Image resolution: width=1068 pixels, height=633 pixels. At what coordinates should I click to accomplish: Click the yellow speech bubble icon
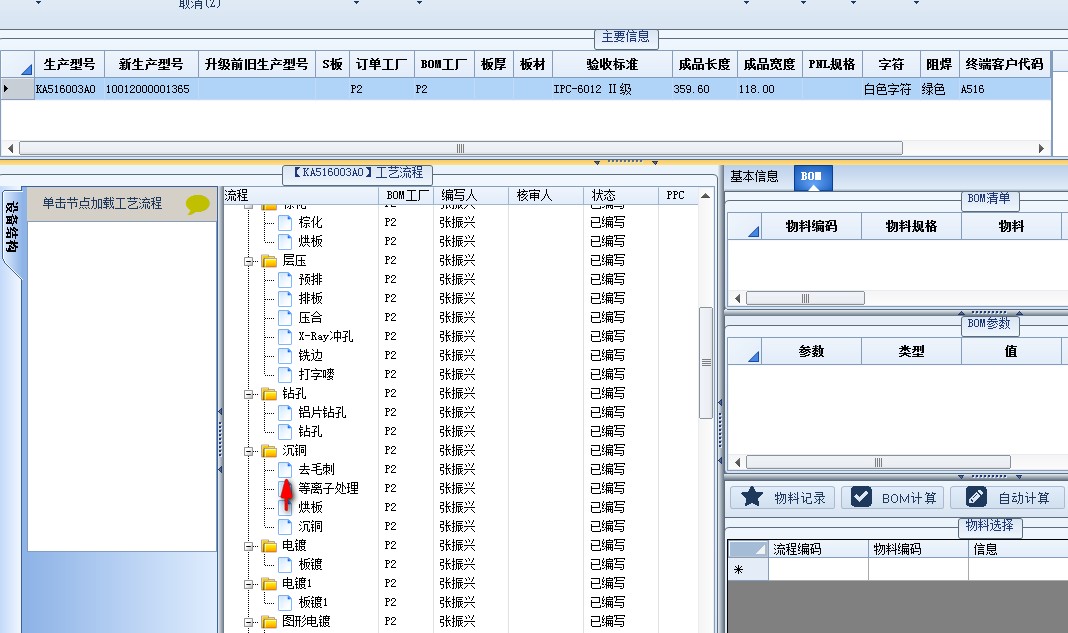click(x=198, y=204)
